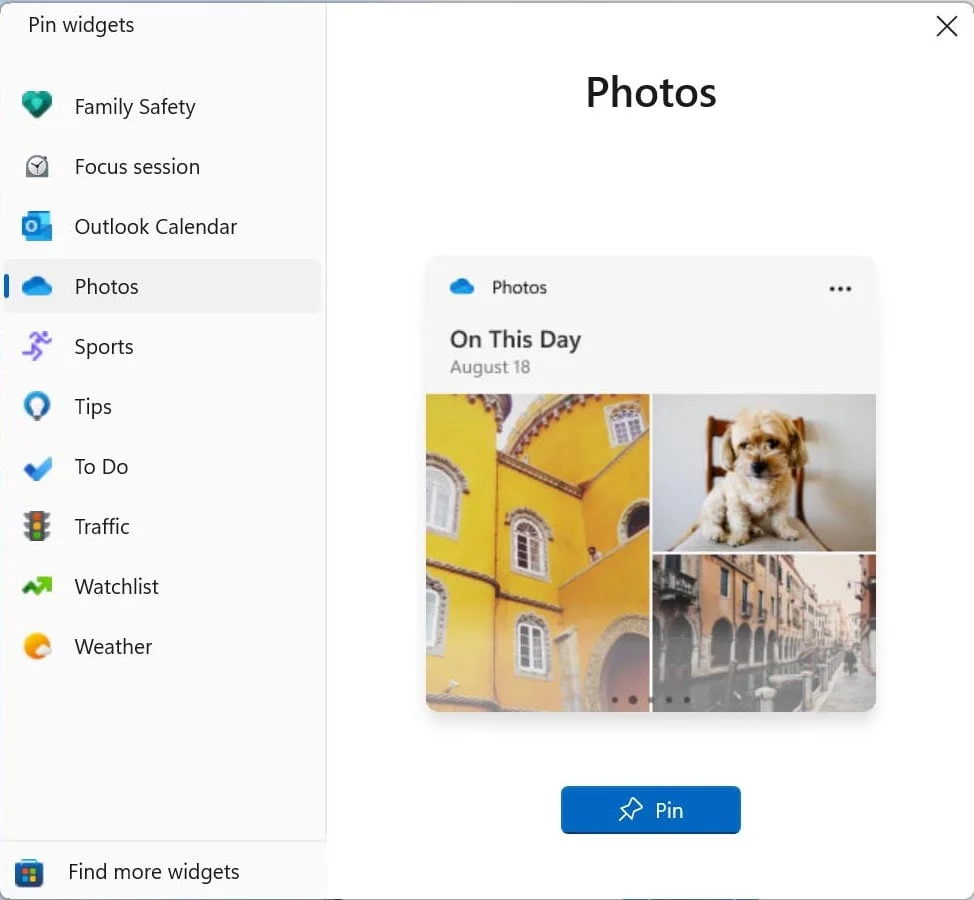Click the Weather sun icon
This screenshot has height=900, width=974.
point(37,646)
